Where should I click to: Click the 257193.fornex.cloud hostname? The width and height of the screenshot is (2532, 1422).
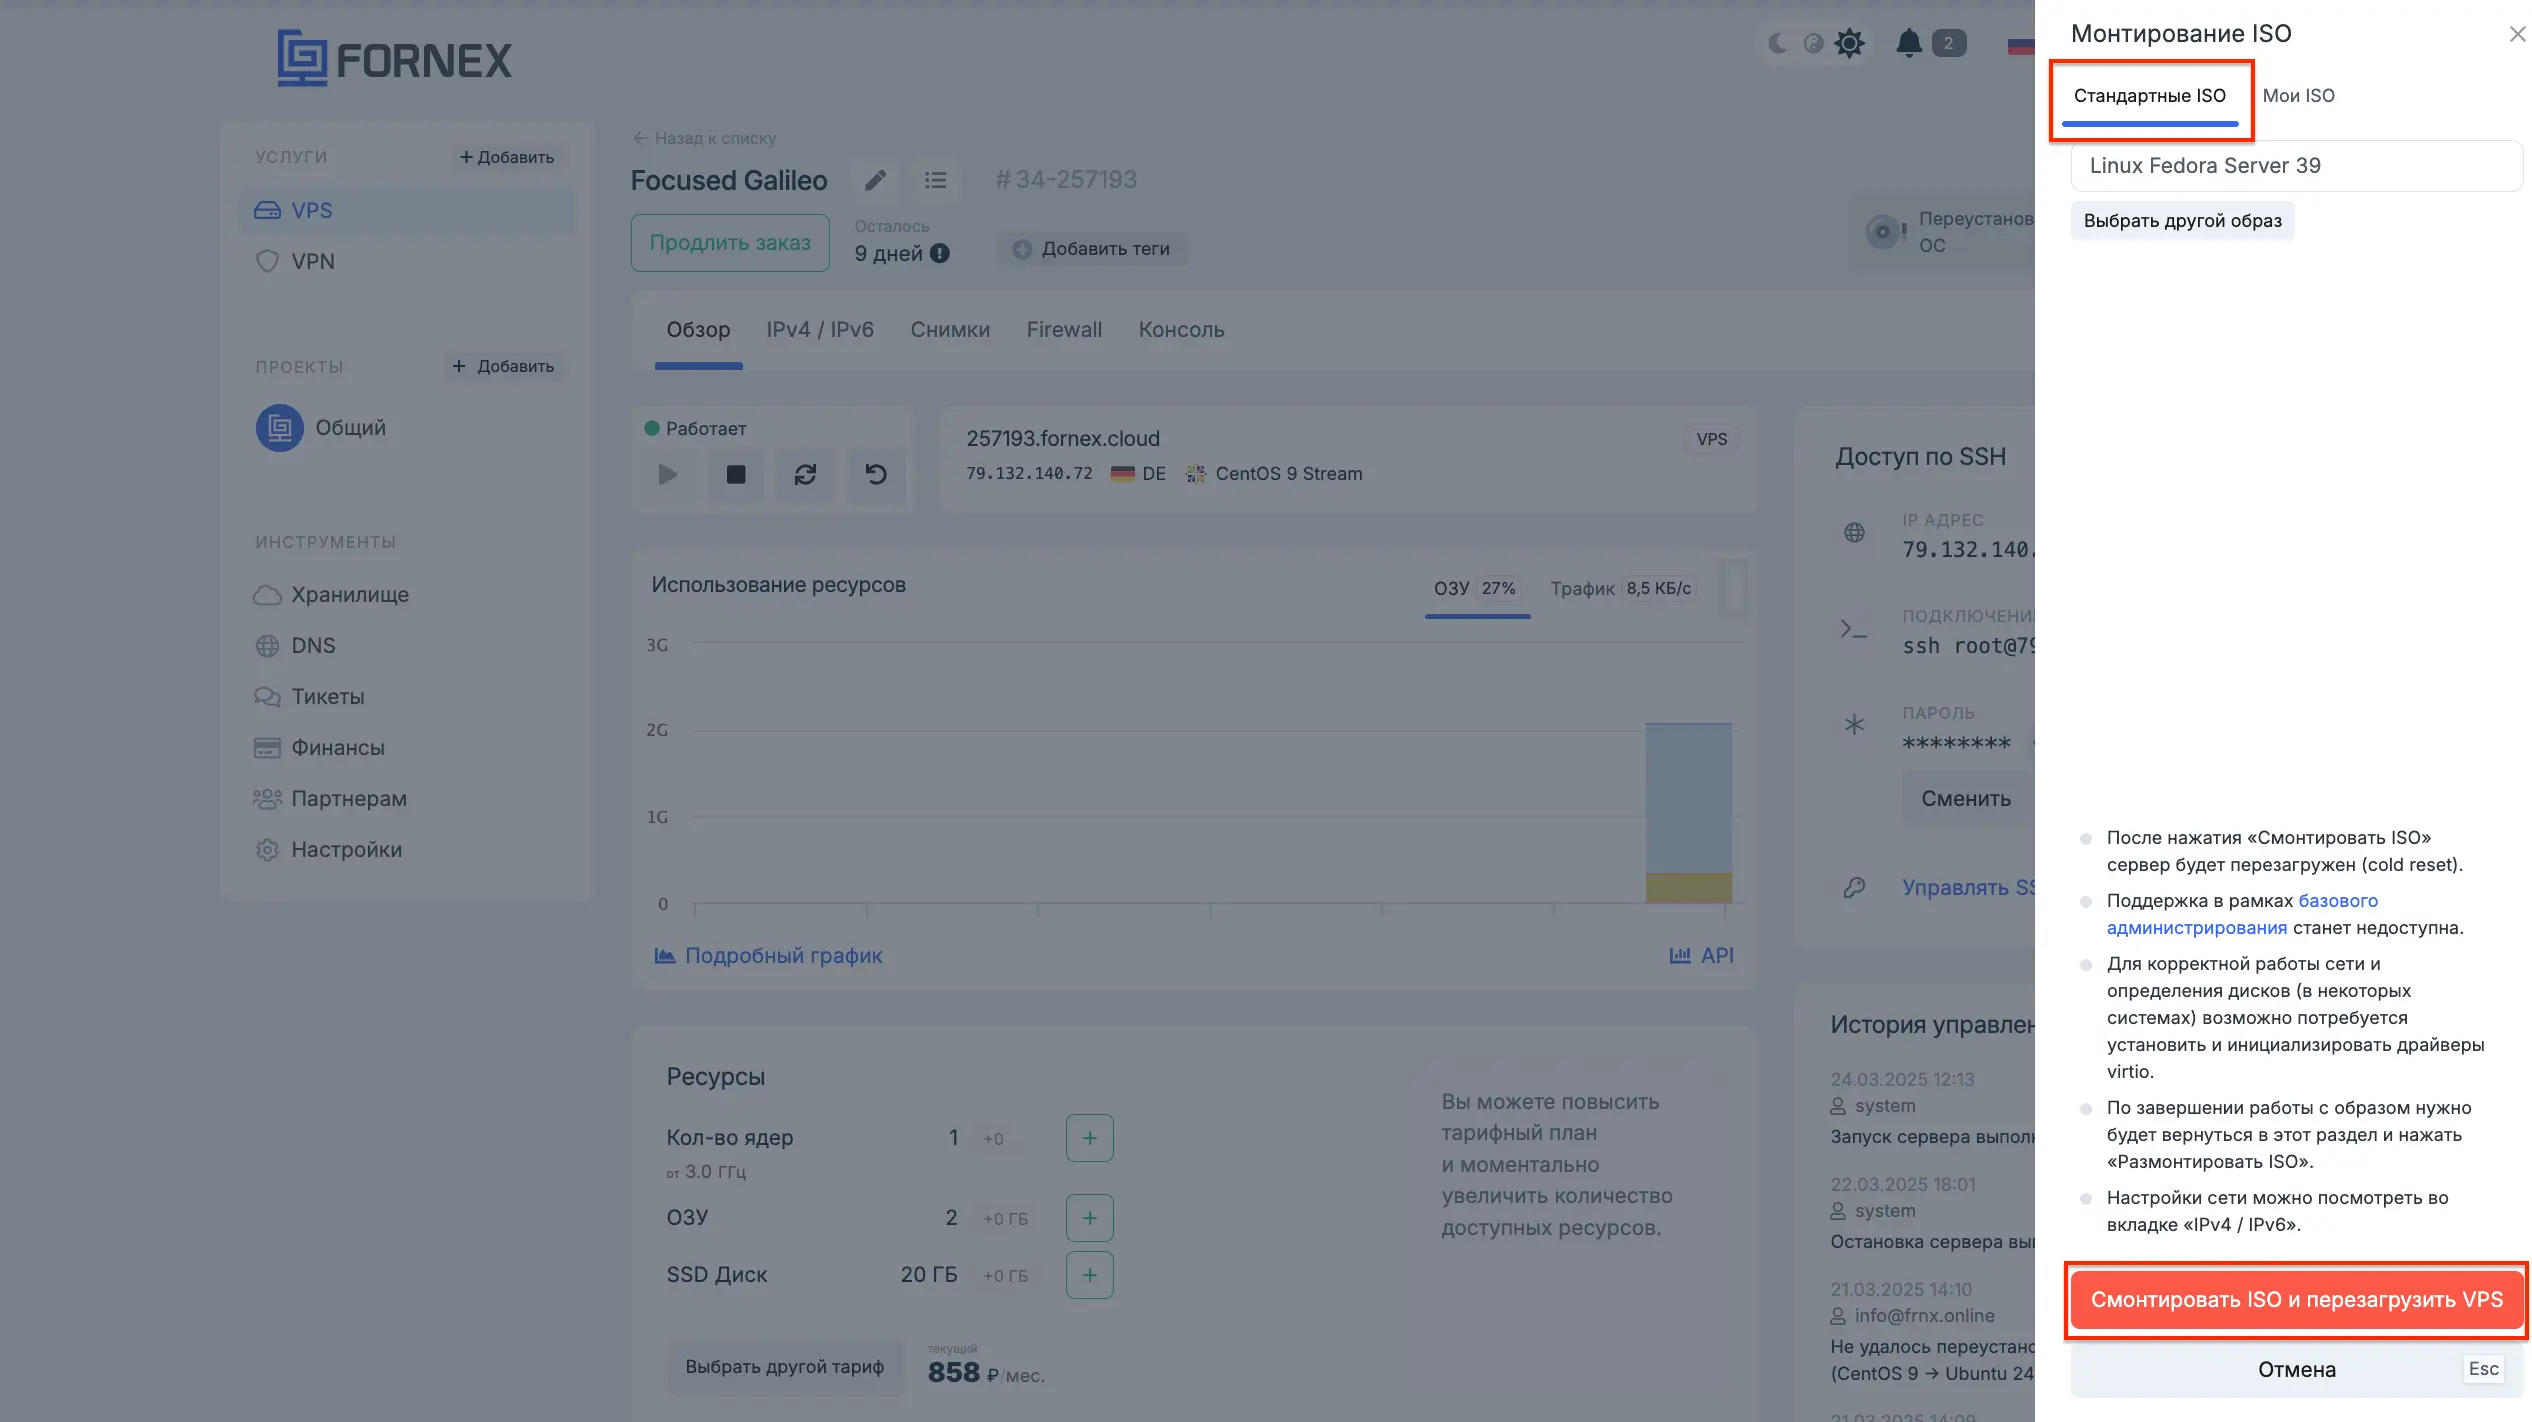1062,439
